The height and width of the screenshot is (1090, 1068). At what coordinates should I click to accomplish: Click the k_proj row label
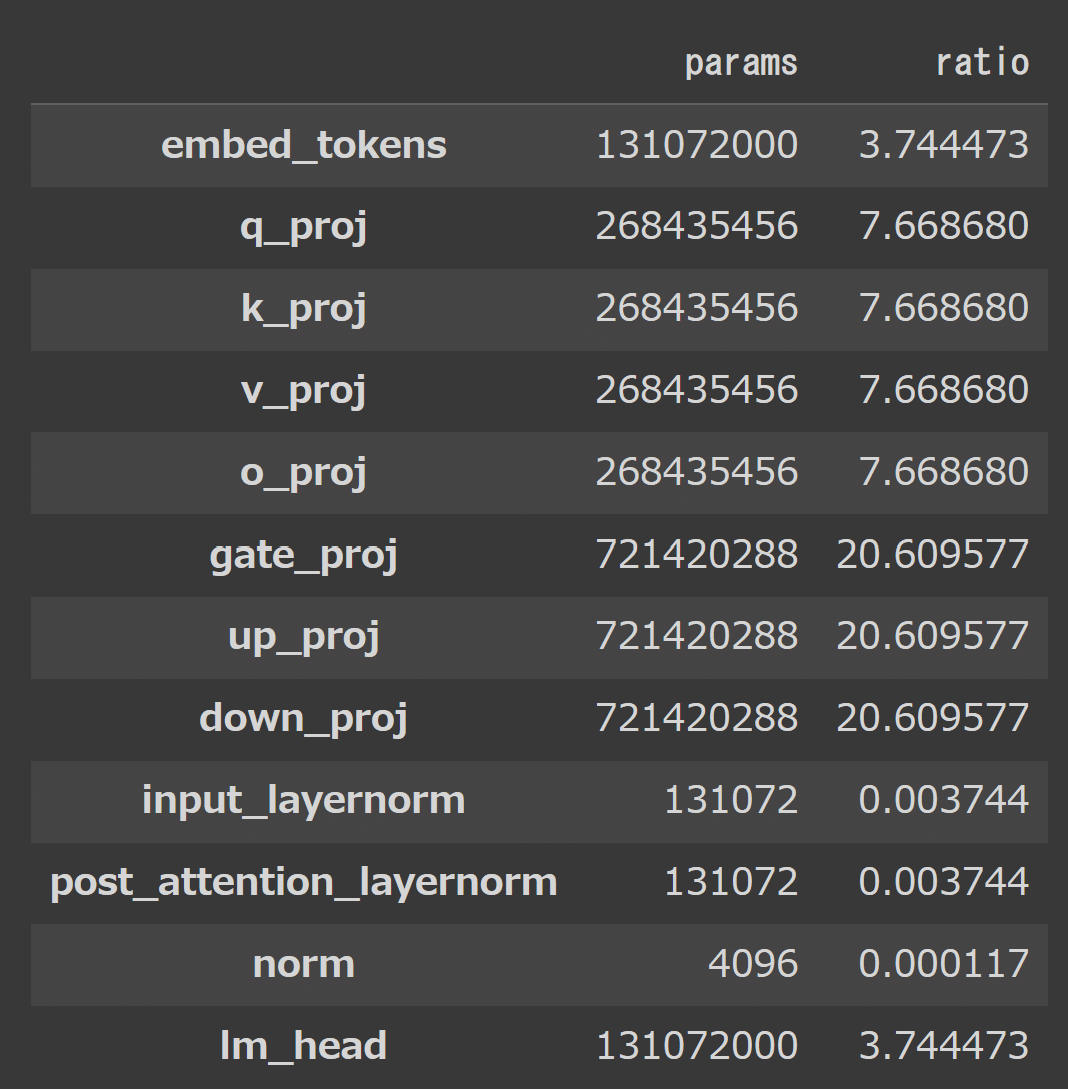point(304,309)
